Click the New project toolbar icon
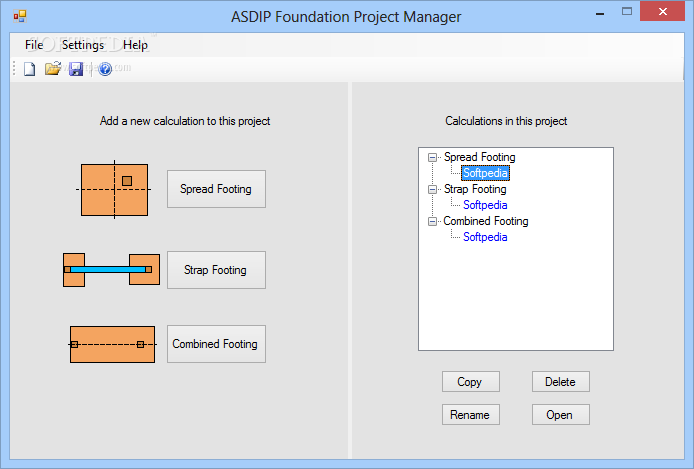The height and width of the screenshot is (469, 694). 30,69
